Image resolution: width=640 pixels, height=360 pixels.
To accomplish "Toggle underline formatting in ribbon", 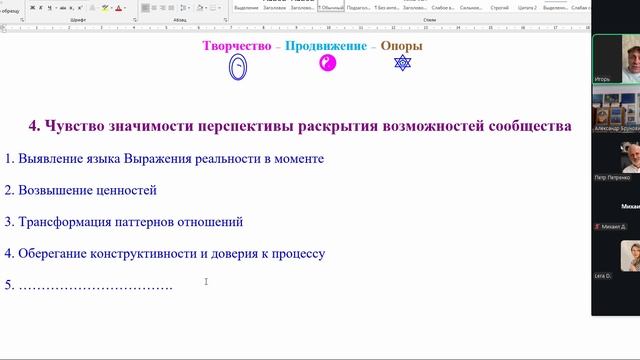I will click(x=49, y=8).
